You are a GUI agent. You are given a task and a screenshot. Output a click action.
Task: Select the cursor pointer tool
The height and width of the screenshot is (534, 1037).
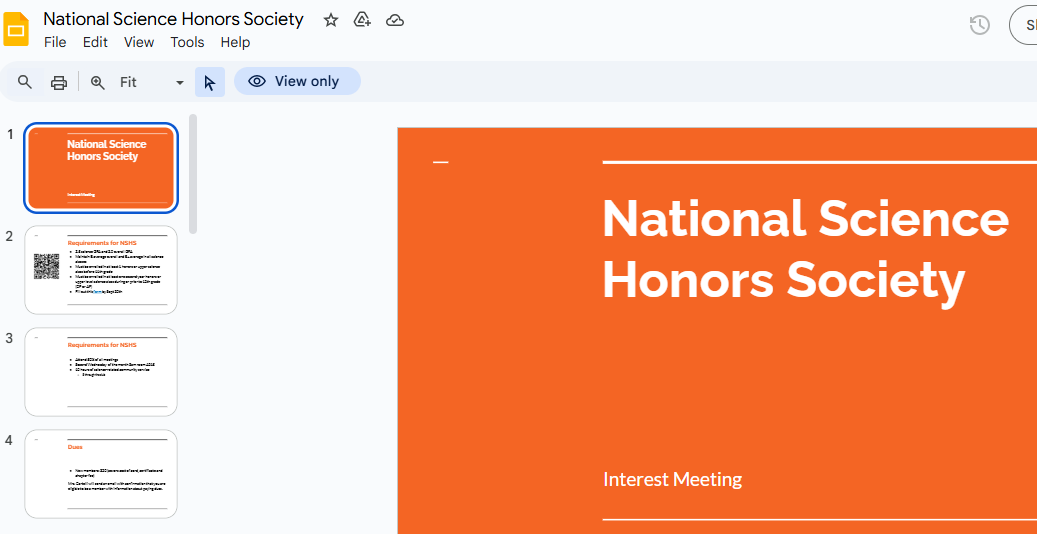coord(209,82)
